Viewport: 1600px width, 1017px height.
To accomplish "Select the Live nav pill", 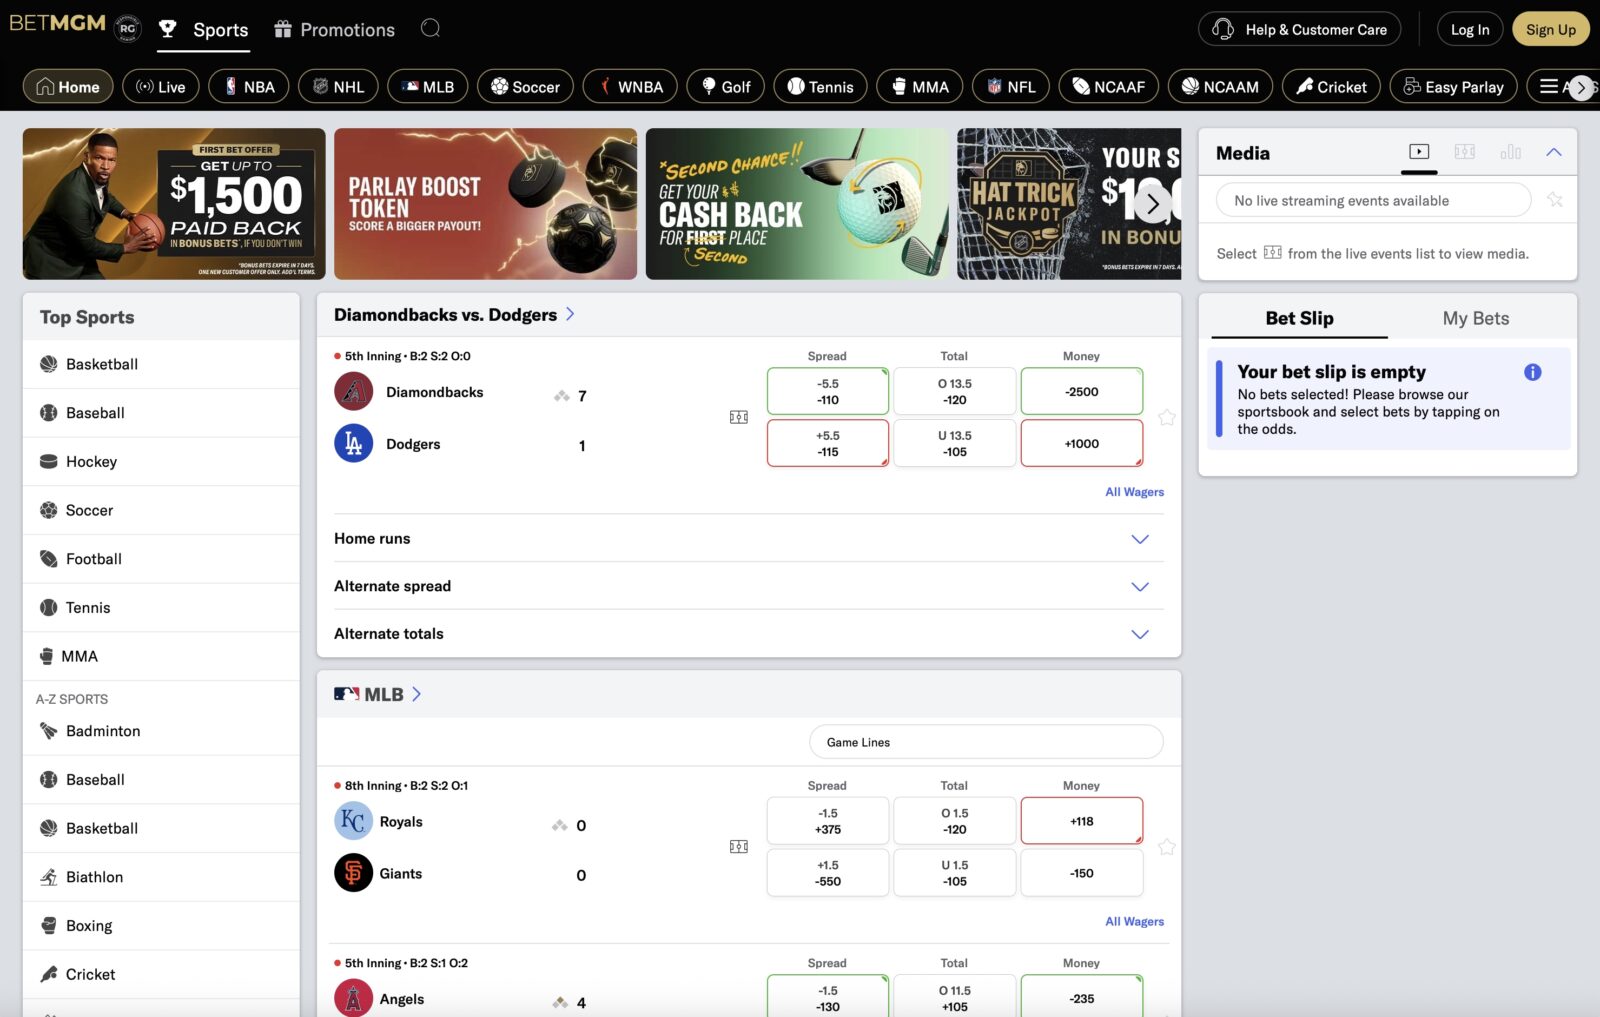I will [161, 87].
